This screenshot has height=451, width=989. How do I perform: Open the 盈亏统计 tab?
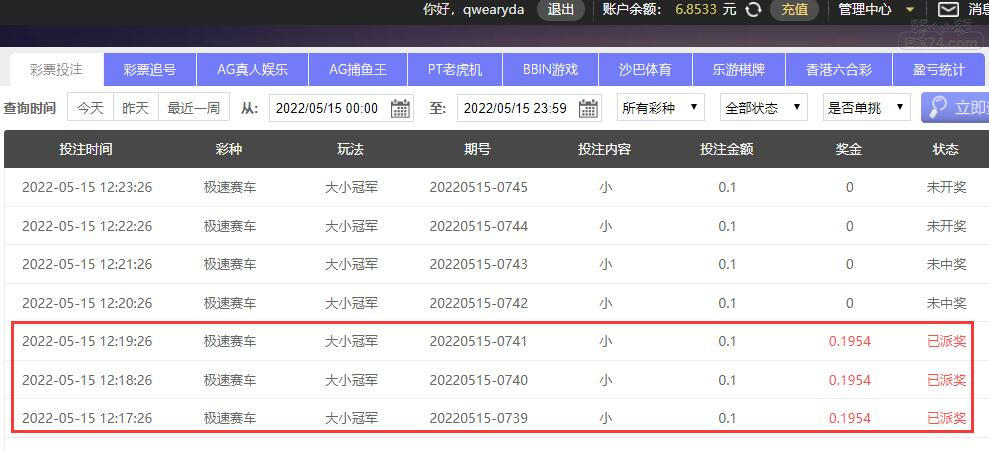(938, 70)
